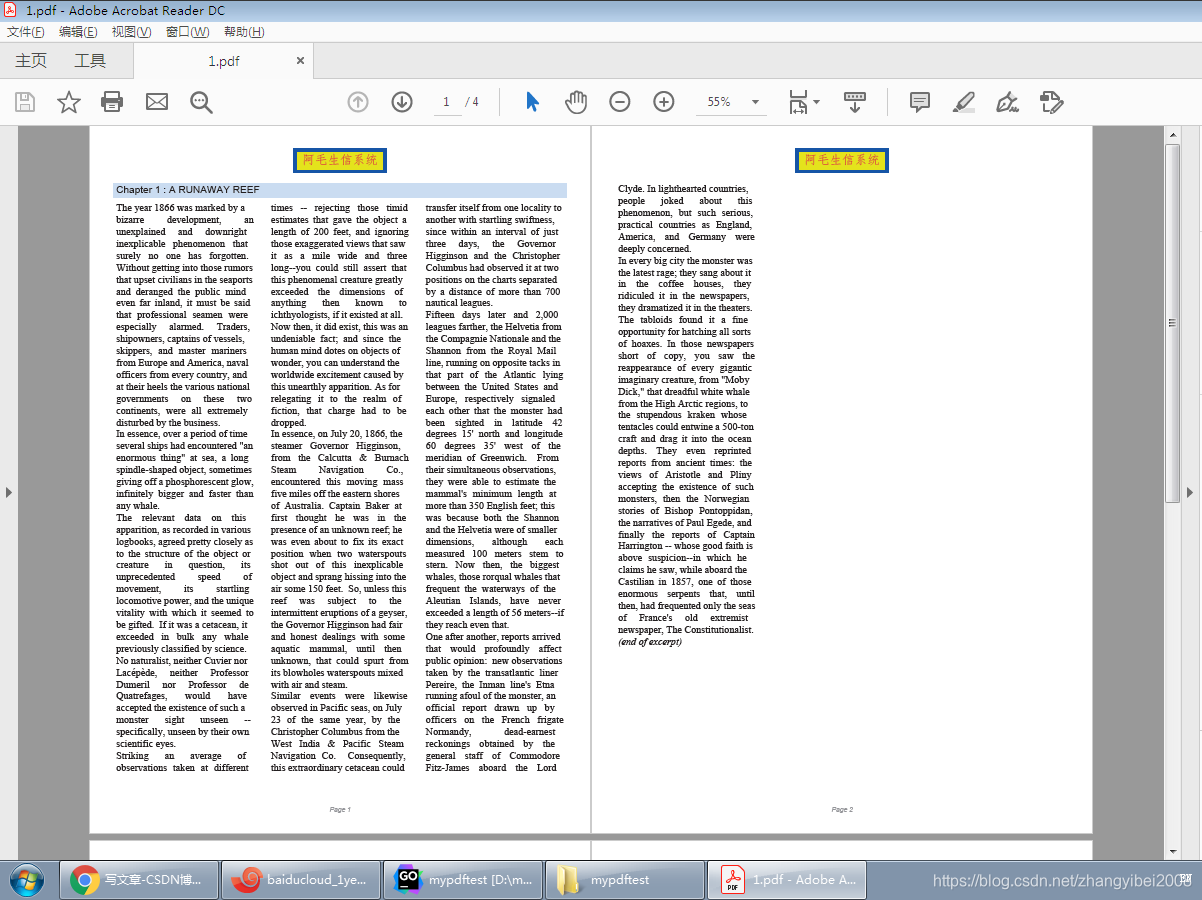Open the Windows Start button
1202x900 pixels.
[27, 880]
